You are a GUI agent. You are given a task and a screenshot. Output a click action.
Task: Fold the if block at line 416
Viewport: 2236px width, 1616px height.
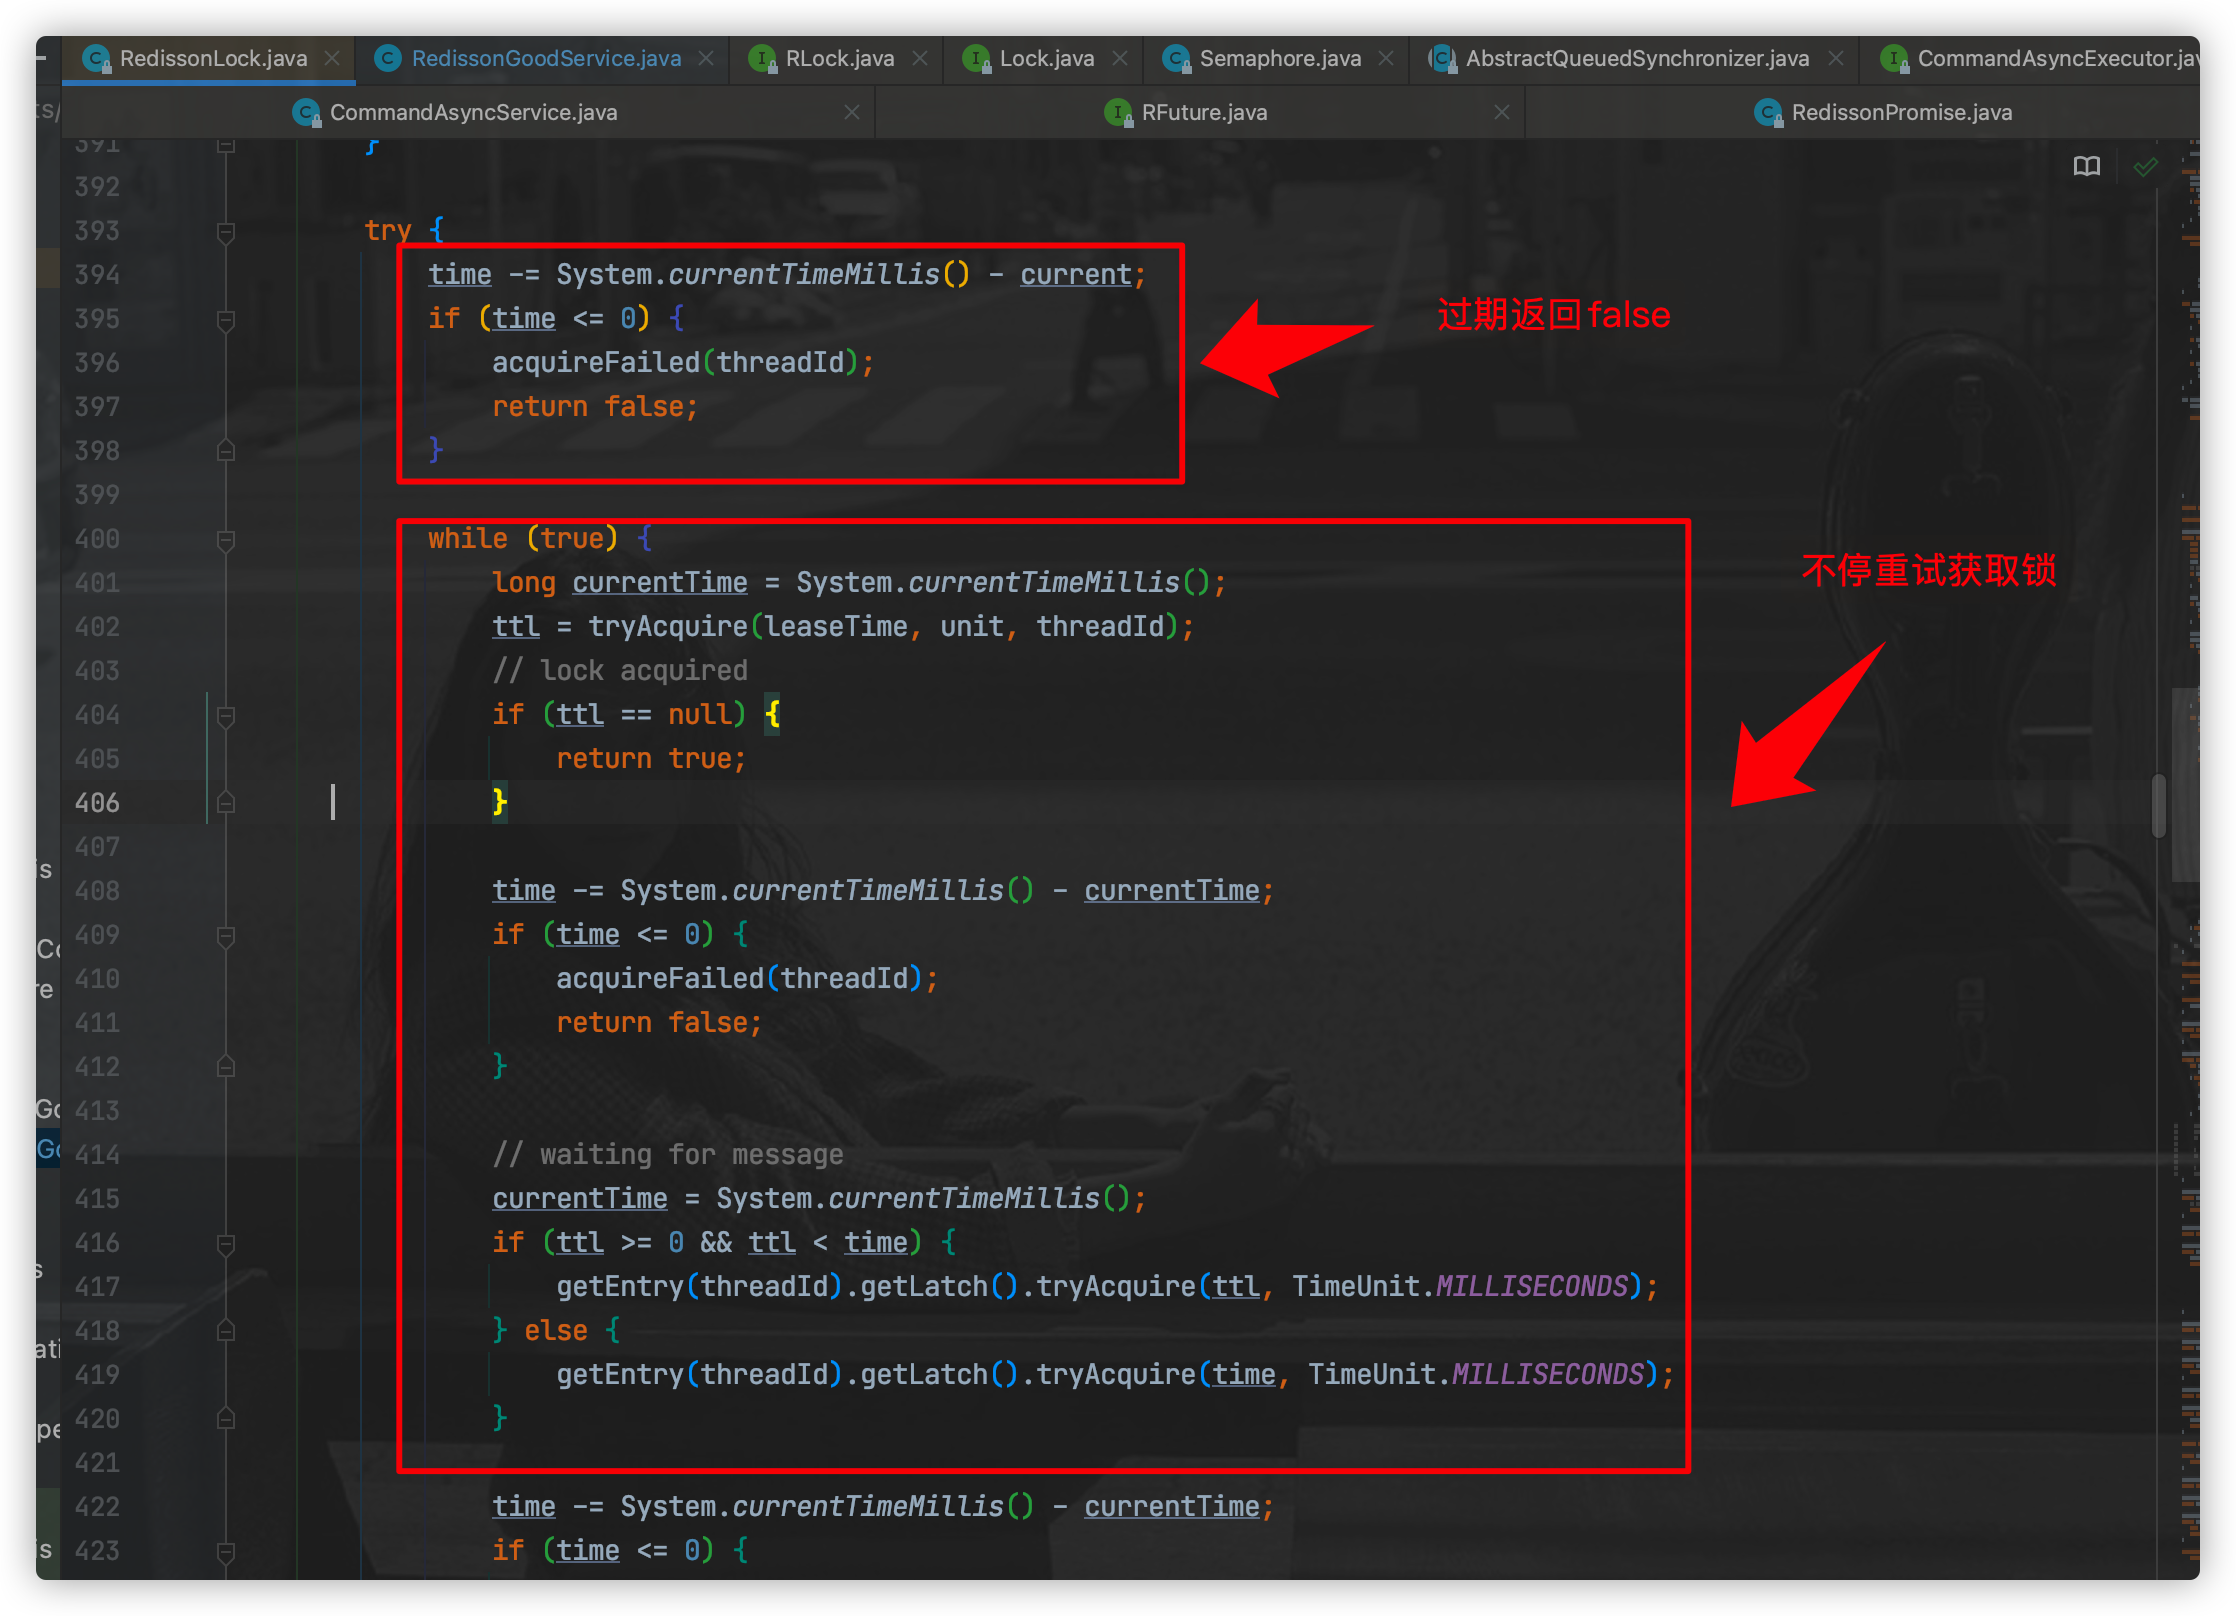point(226,1243)
